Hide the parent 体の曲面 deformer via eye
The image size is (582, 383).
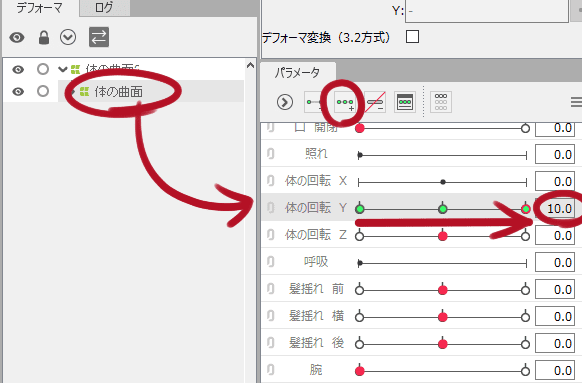tap(18, 69)
